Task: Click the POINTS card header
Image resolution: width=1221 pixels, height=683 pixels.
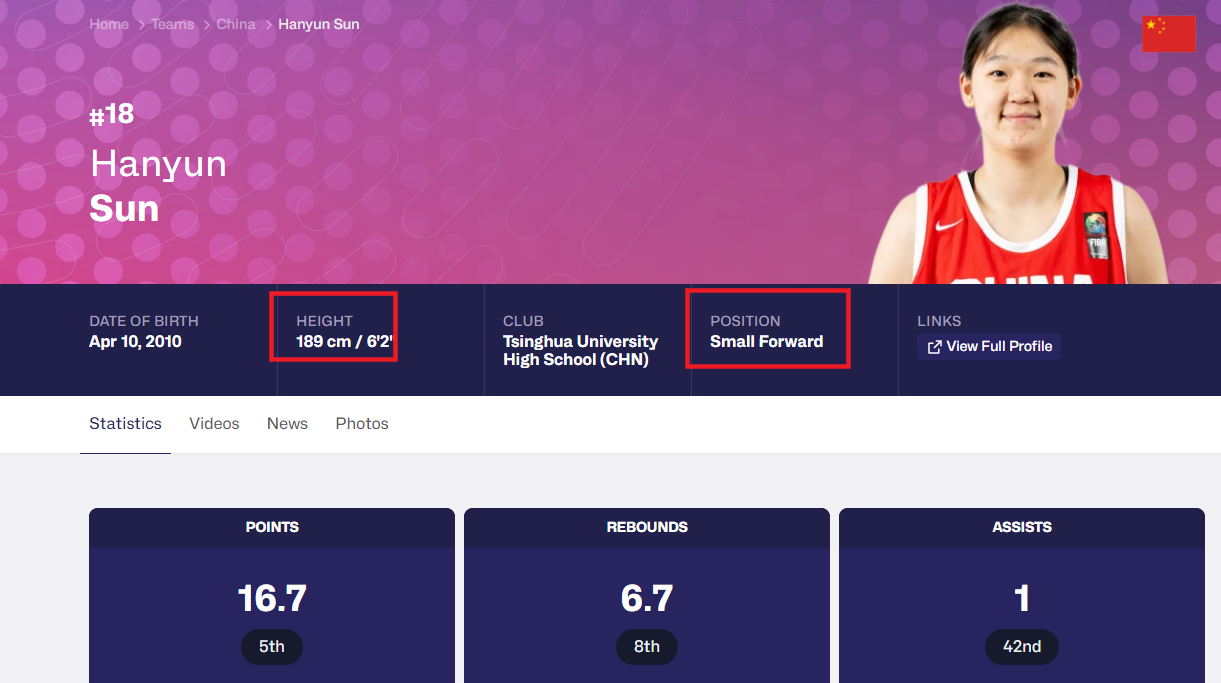Action: (x=272, y=528)
